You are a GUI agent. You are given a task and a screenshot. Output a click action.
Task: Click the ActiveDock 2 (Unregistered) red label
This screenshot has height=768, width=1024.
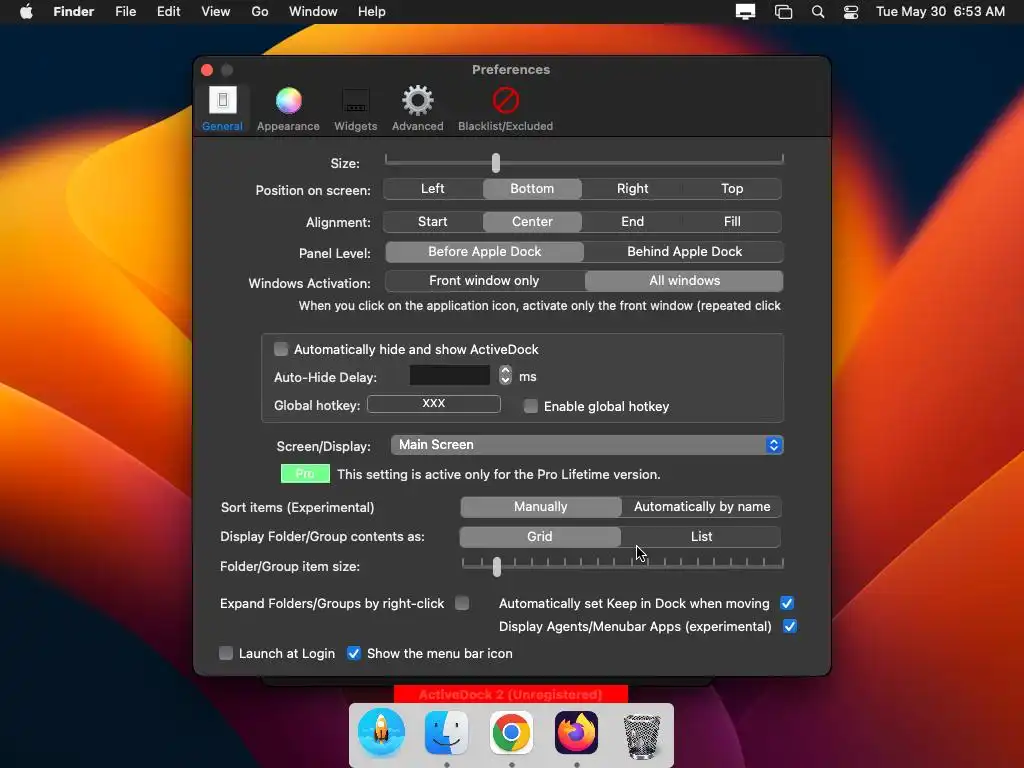511,694
